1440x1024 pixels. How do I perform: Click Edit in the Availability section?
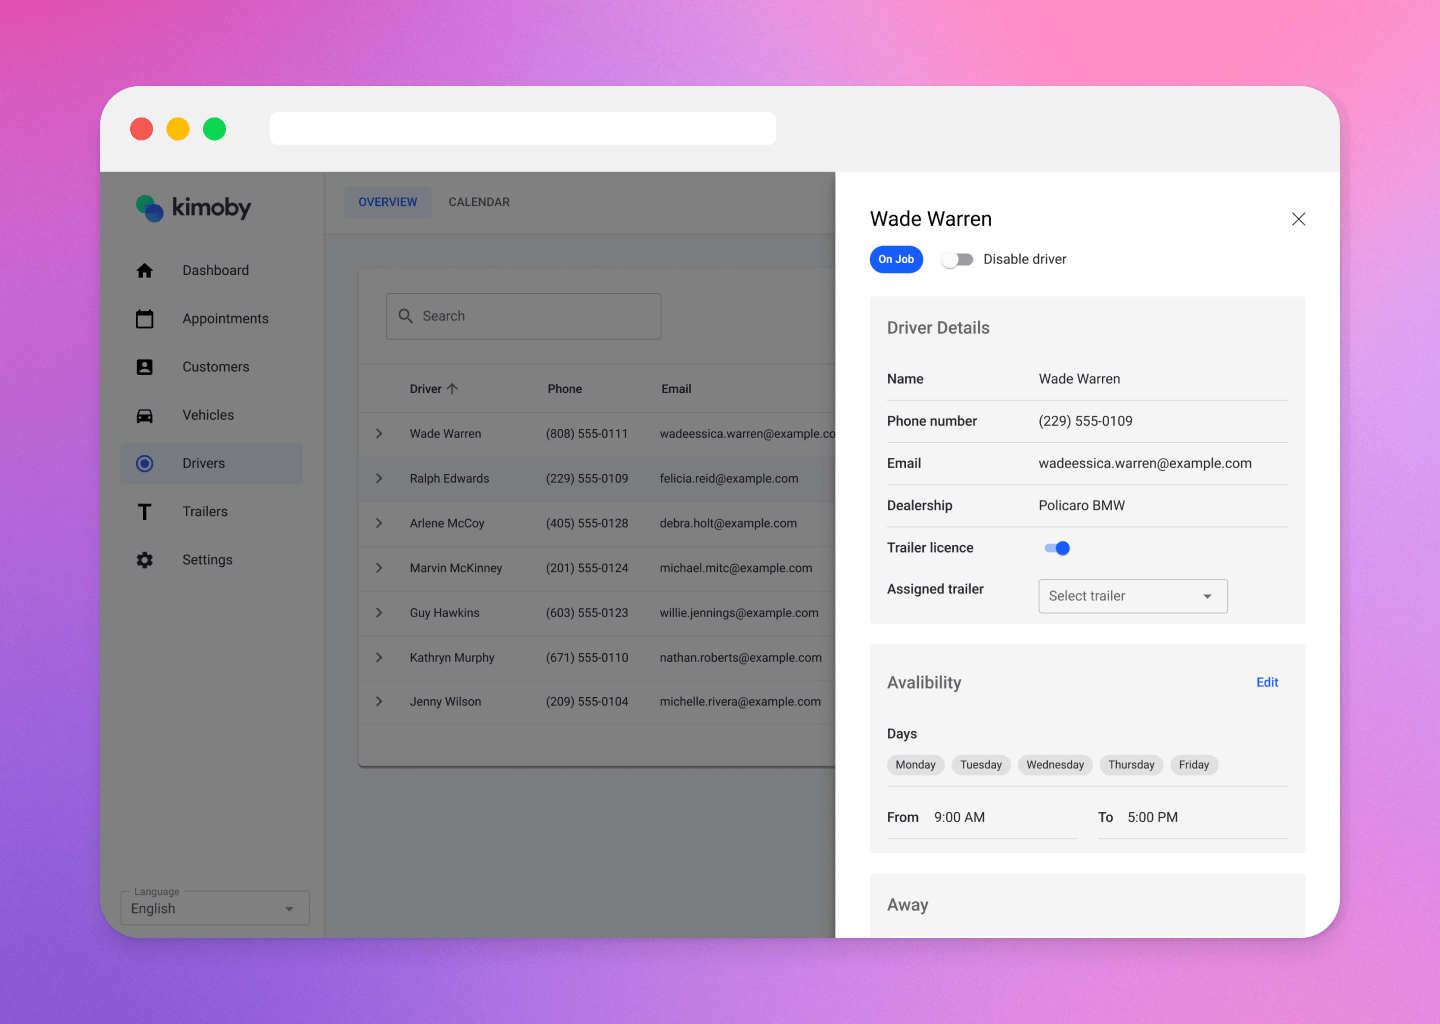pyautogui.click(x=1267, y=682)
